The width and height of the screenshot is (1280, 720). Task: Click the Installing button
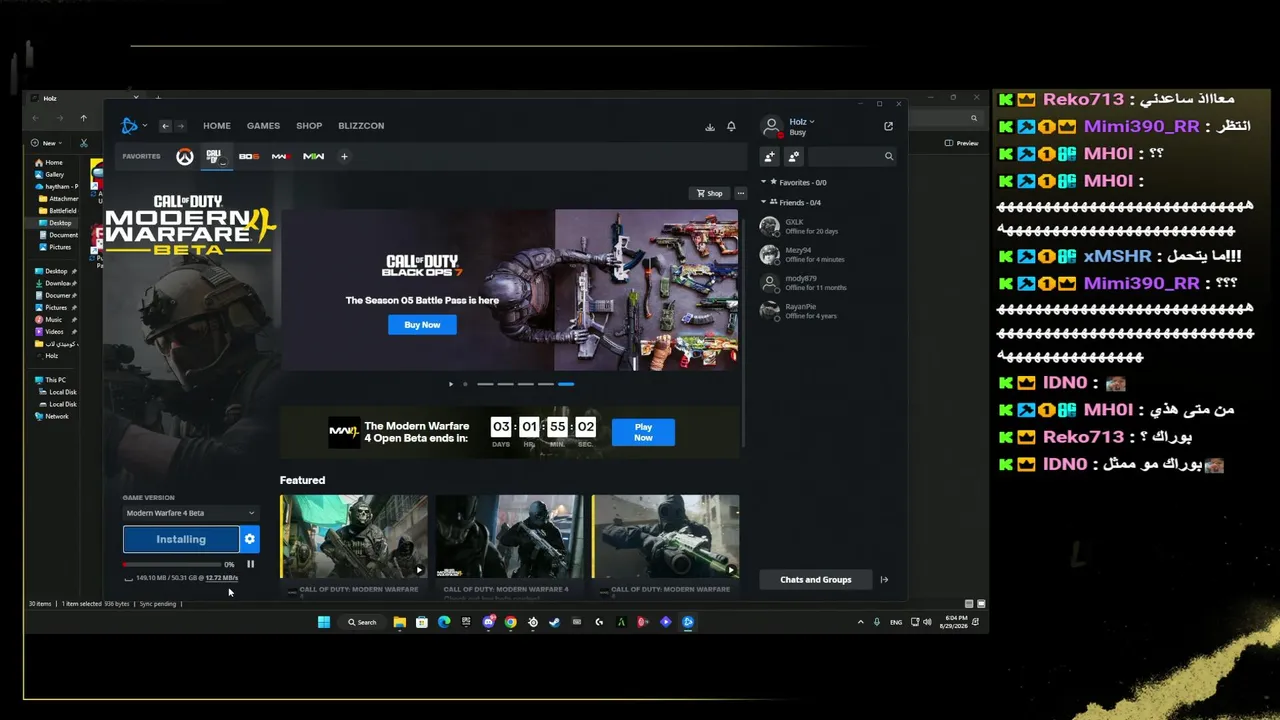point(181,539)
